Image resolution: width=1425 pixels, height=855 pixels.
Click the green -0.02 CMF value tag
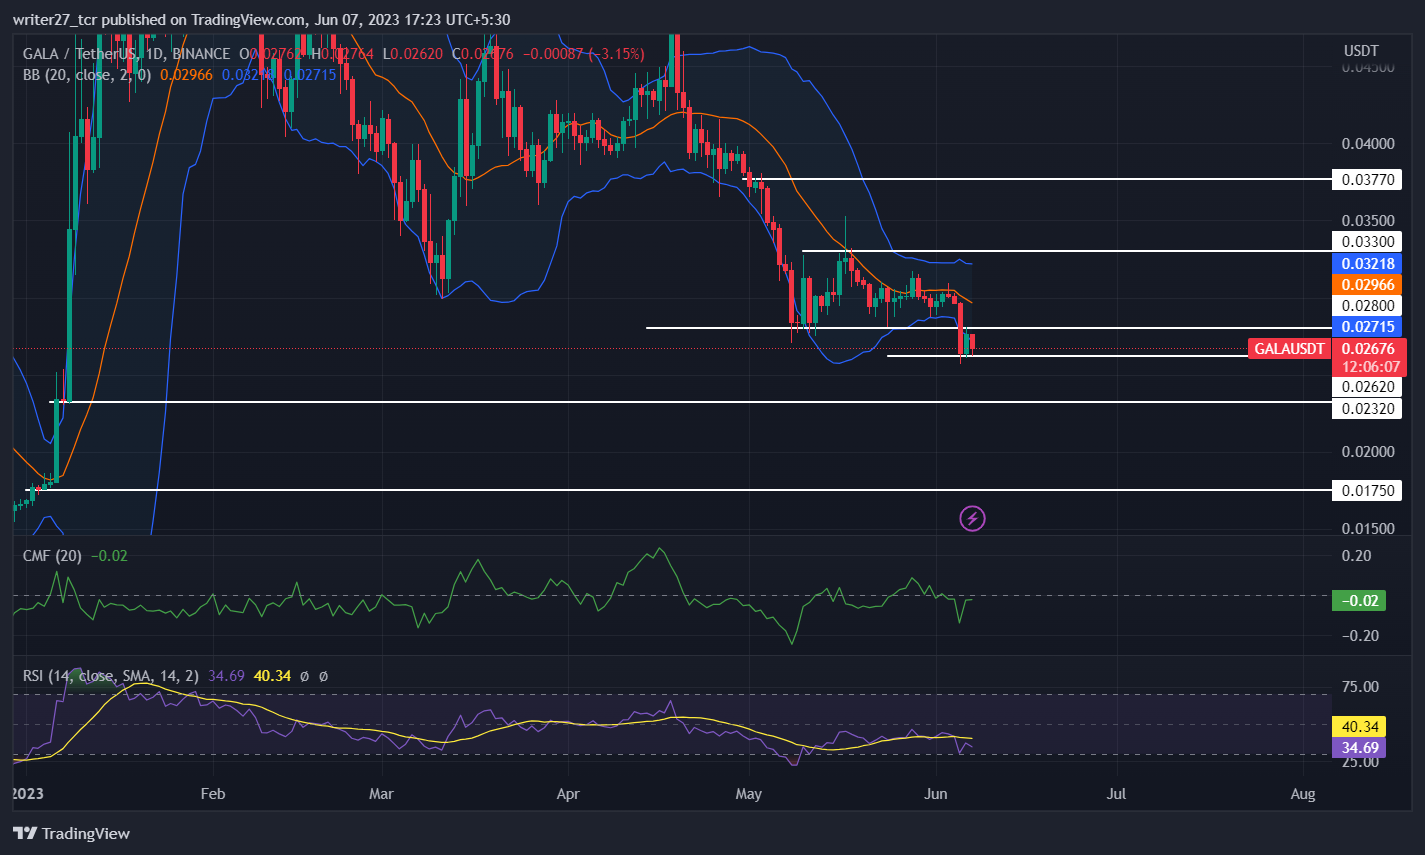coord(1359,600)
